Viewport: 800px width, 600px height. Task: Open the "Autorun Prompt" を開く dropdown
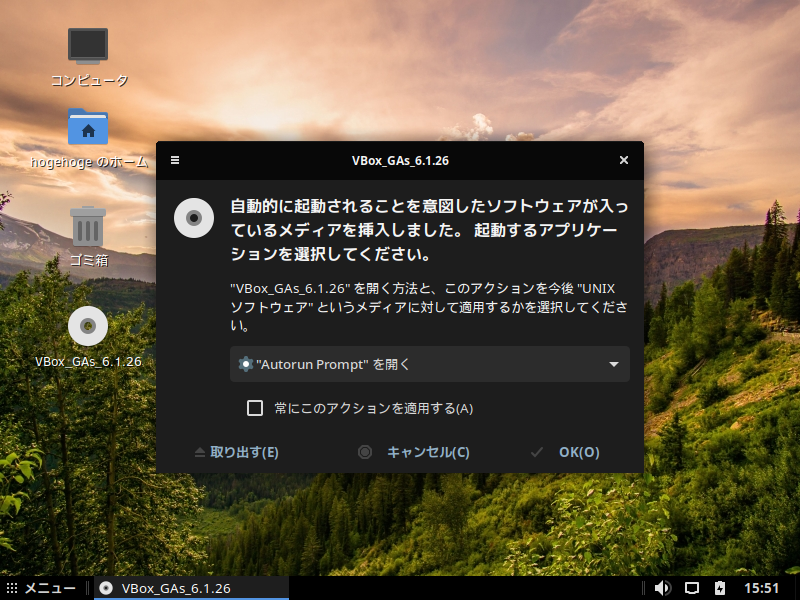[430, 364]
